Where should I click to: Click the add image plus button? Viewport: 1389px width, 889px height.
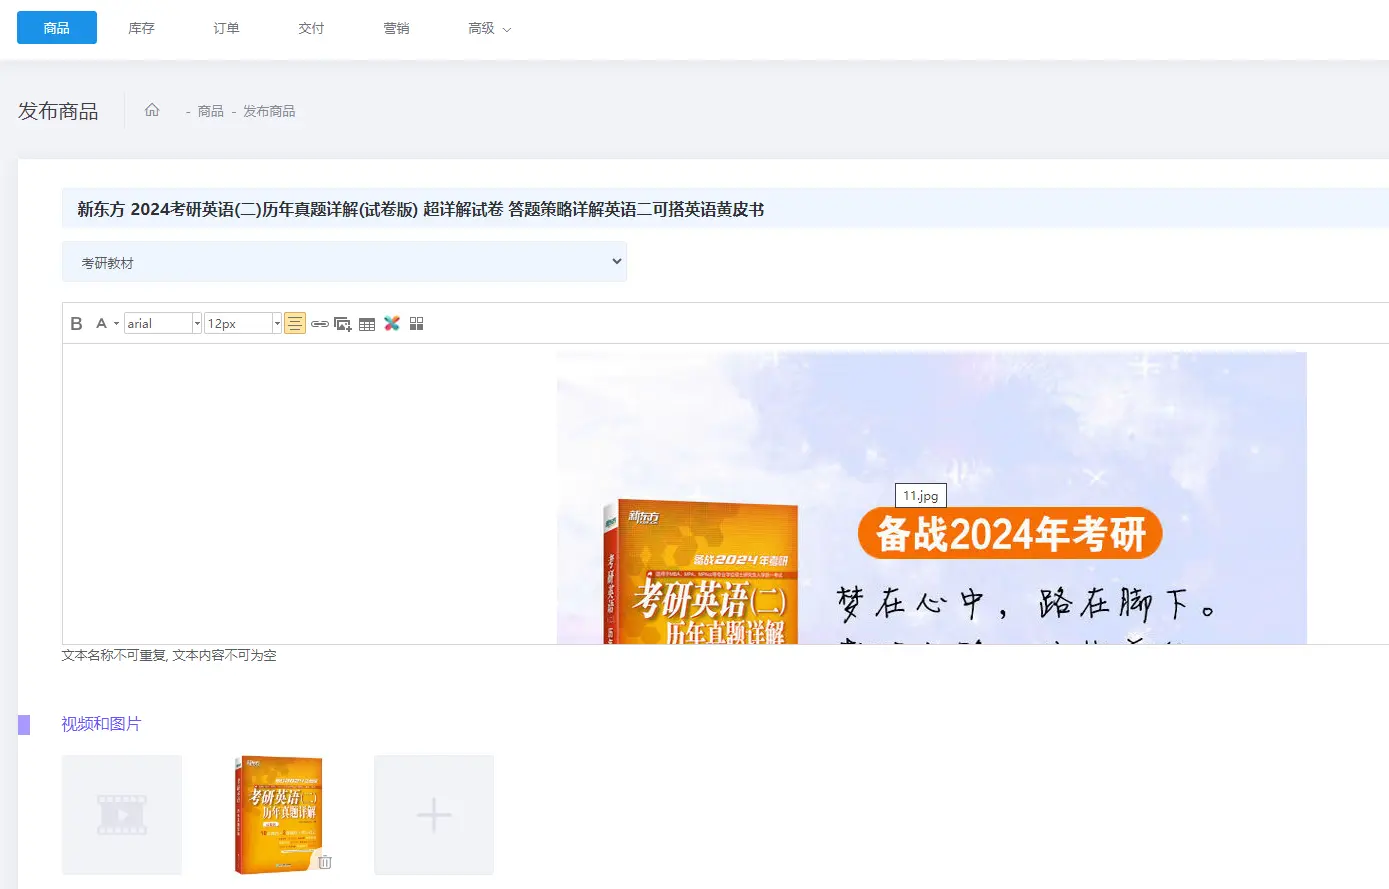point(434,815)
